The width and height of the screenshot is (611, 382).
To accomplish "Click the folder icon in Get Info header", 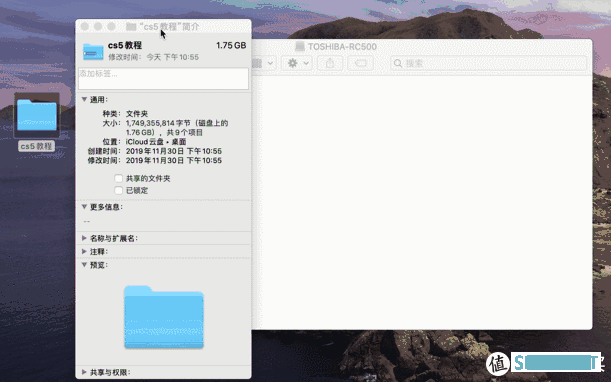I will [93, 51].
